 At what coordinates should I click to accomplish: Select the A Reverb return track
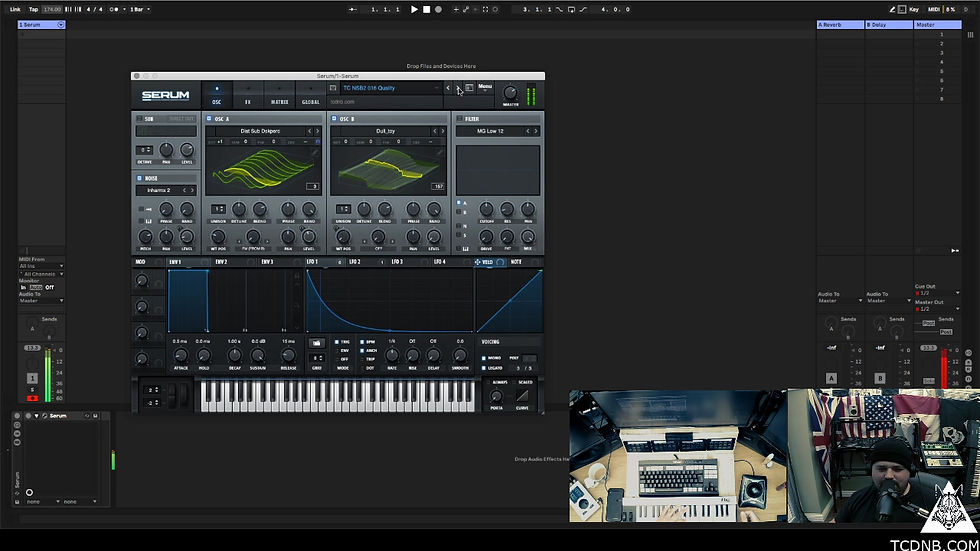(x=840, y=24)
